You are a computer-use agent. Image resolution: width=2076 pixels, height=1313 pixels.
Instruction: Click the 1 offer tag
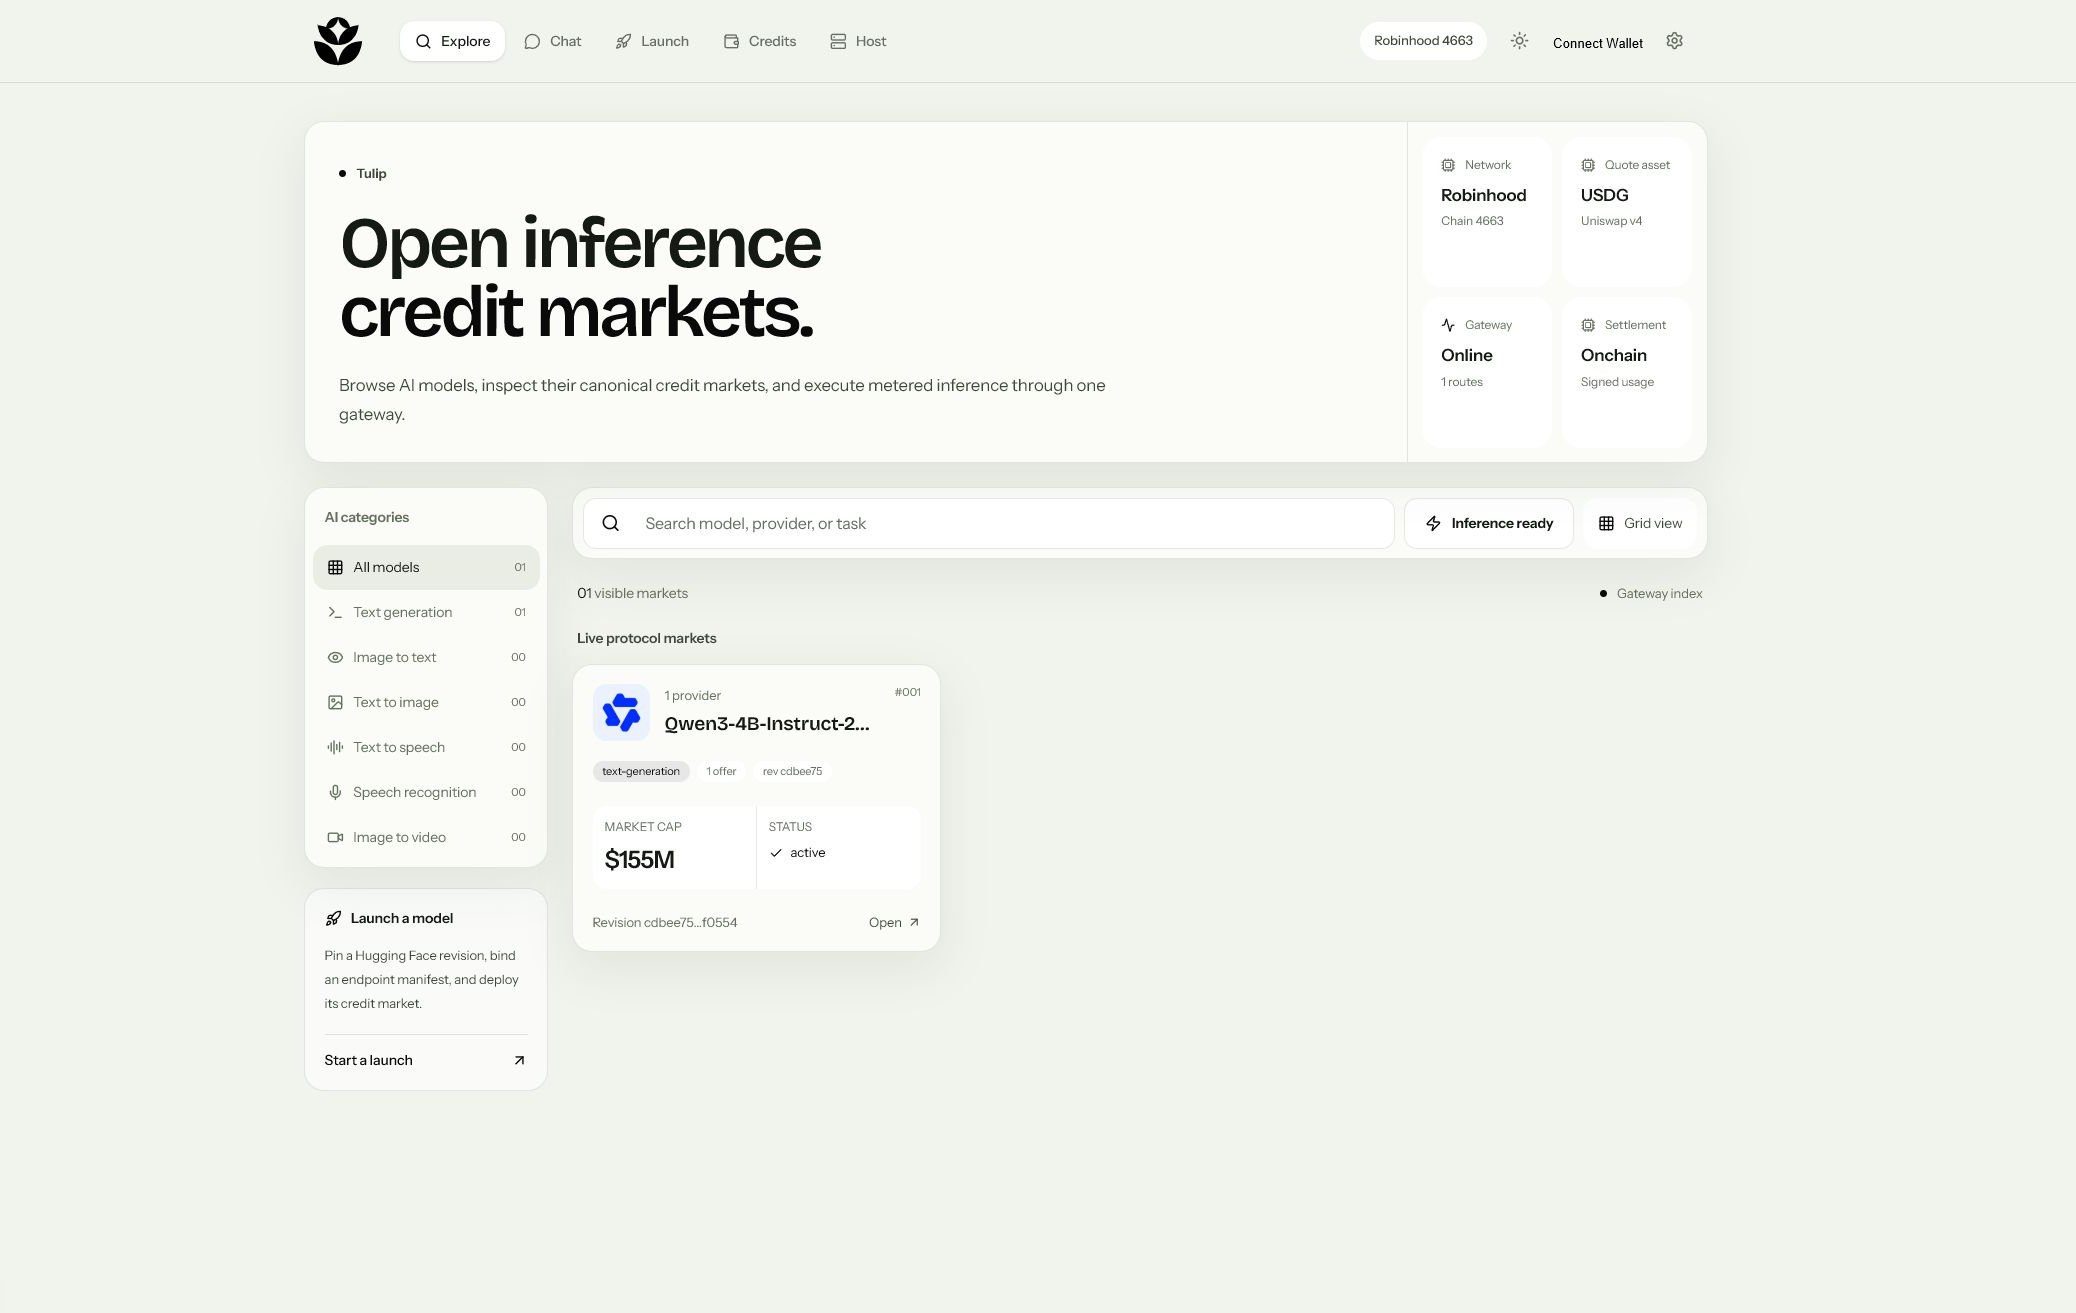pos(721,771)
